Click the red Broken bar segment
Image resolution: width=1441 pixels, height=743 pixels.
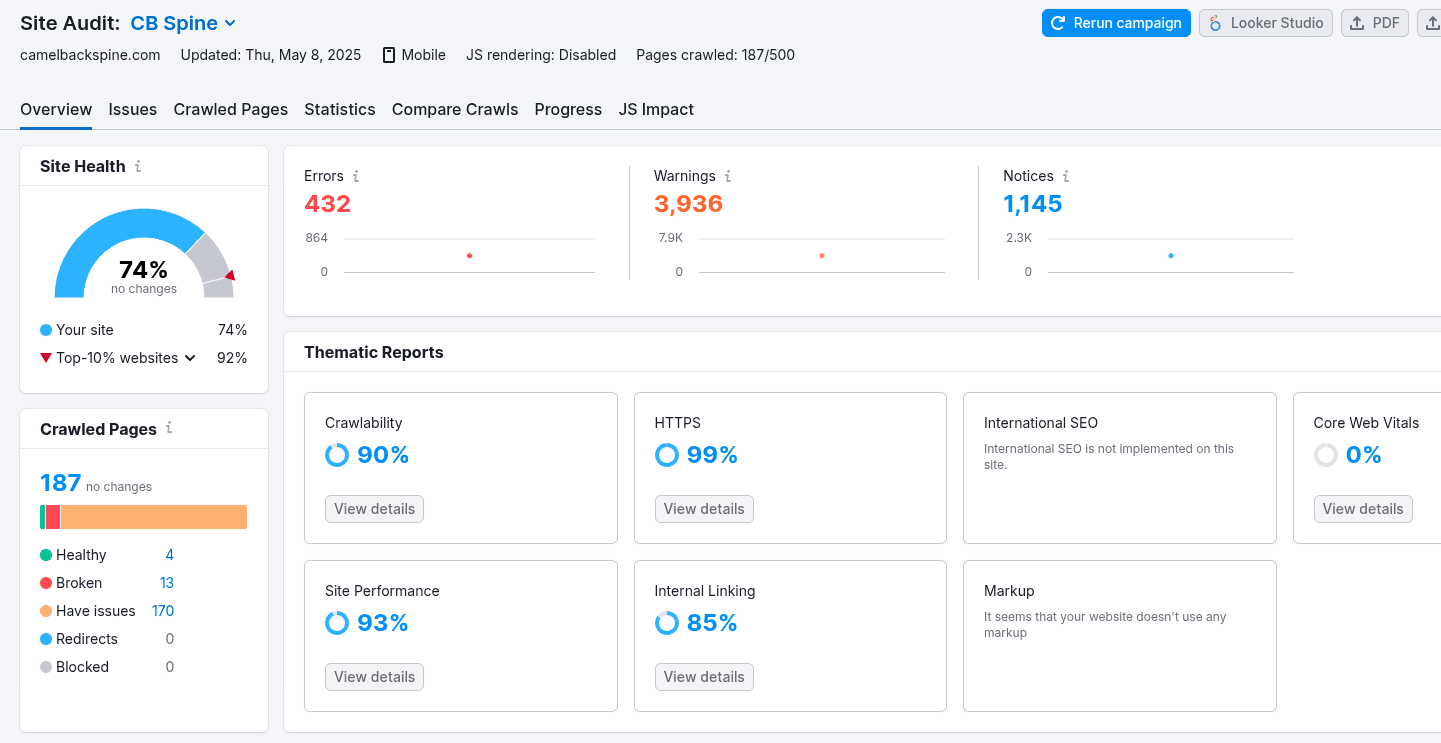pos(53,517)
